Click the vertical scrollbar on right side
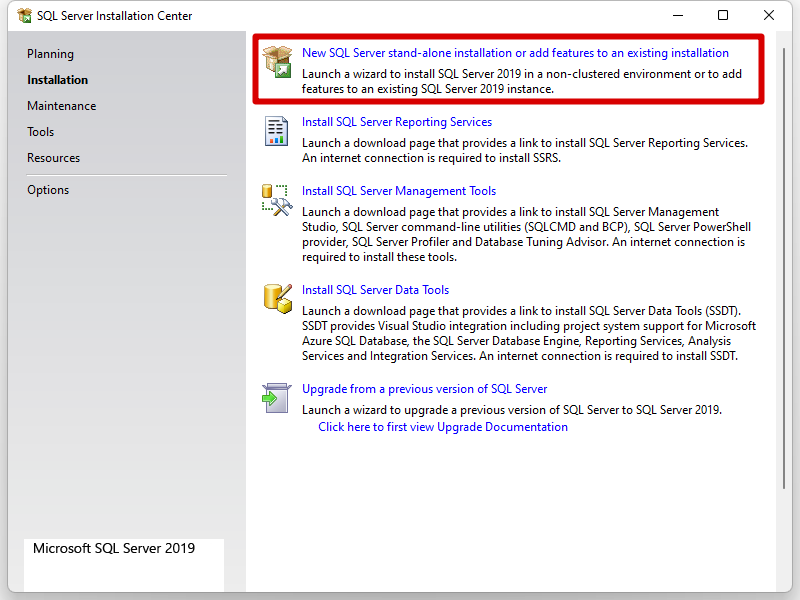This screenshot has width=800, height=600. (x=784, y=269)
